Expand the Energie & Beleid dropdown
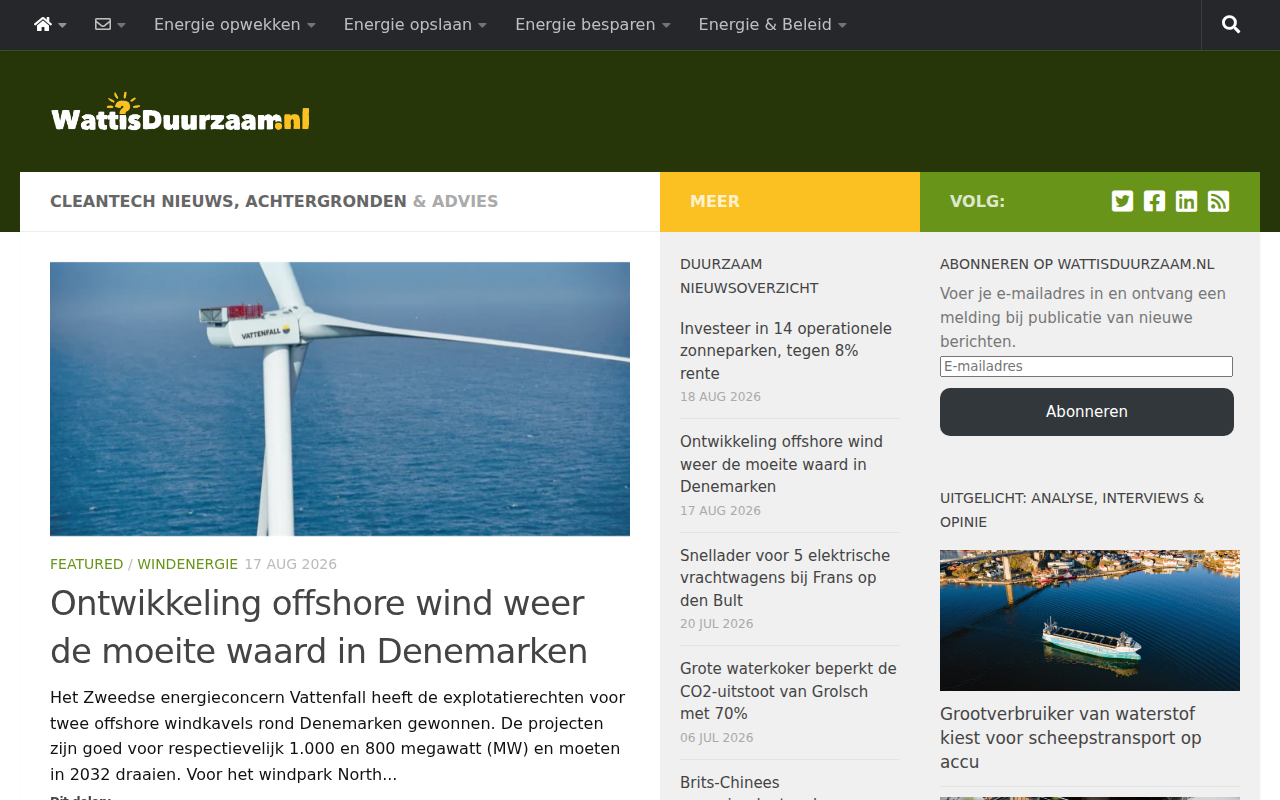Viewport: 1280px width, 800px height. [x=772, y=25]
